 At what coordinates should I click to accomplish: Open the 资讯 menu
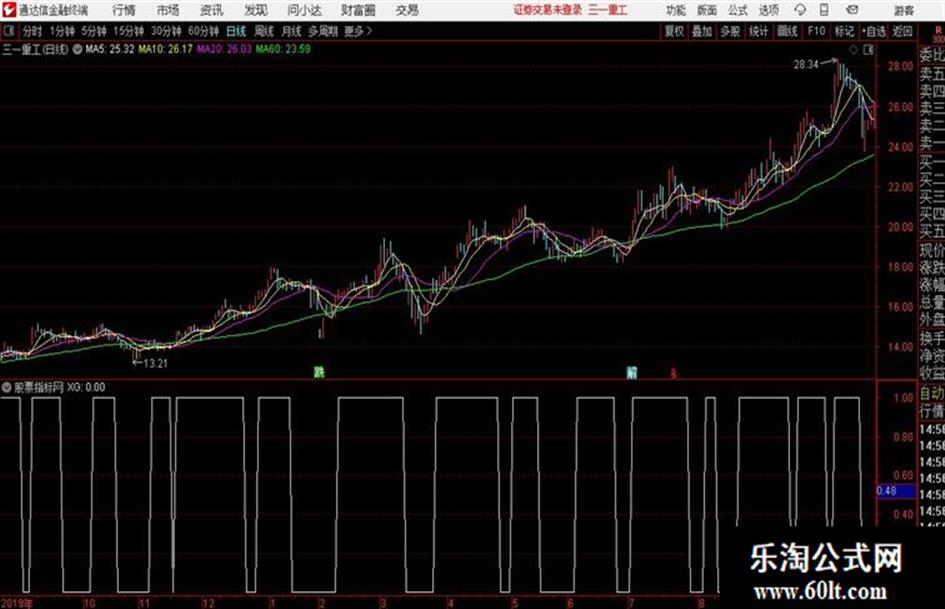click(211, 10)
